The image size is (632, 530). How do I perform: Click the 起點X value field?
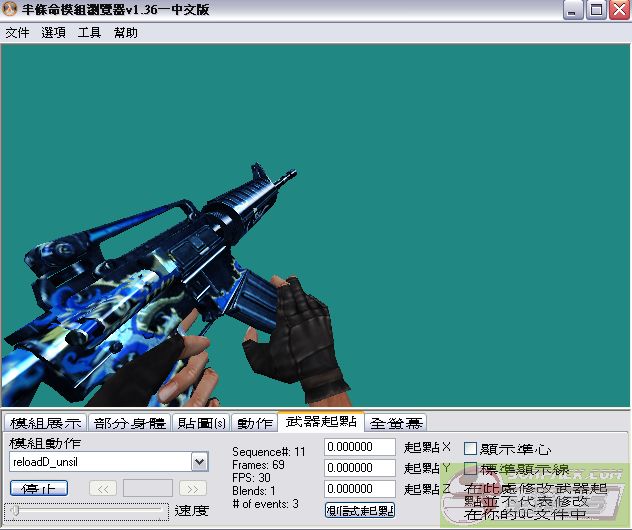coord(360,447)
